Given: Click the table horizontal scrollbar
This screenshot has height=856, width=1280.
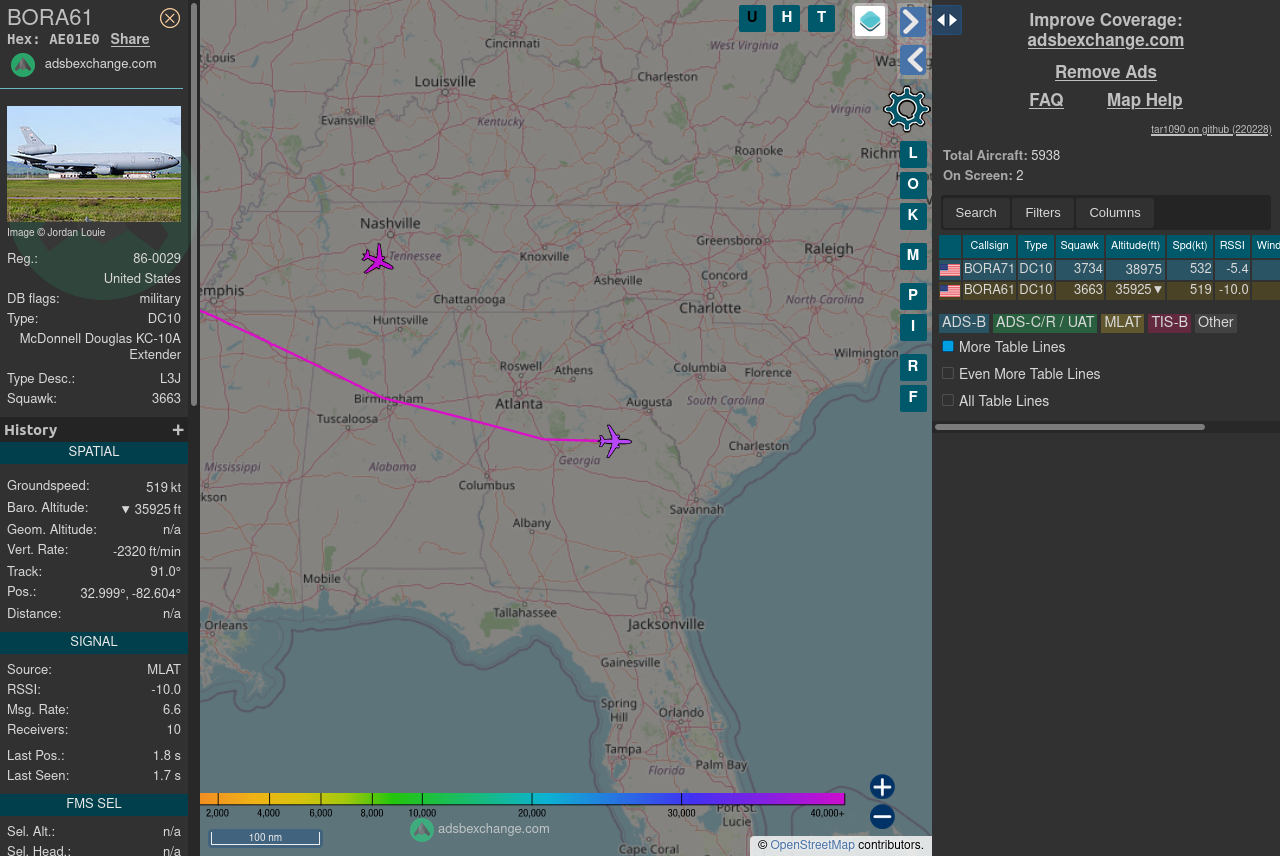Looking at the screenshot, I should pyautogui.click(x=1070, y=427).
